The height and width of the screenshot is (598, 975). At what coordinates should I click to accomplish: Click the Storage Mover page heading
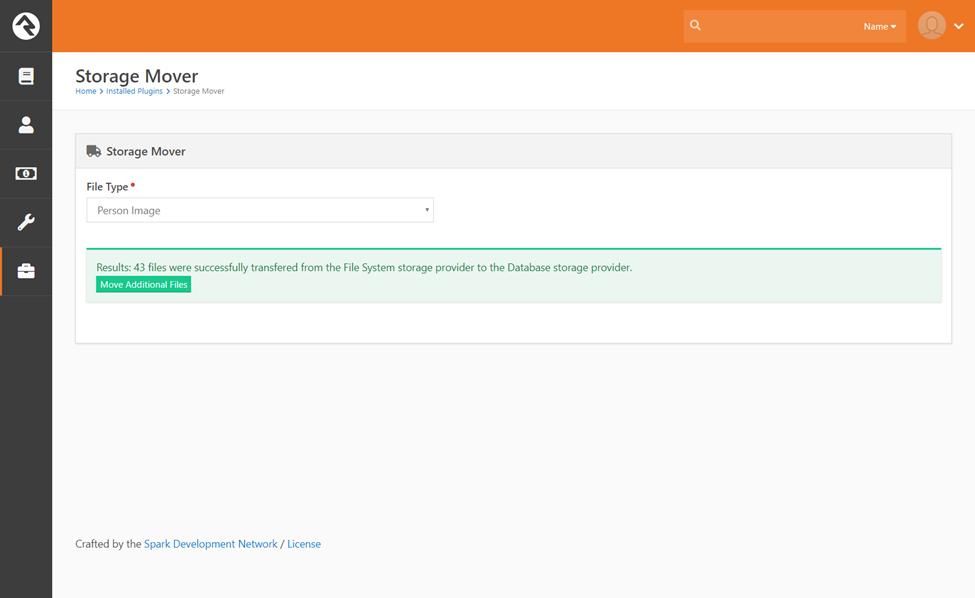coord(137,76)
